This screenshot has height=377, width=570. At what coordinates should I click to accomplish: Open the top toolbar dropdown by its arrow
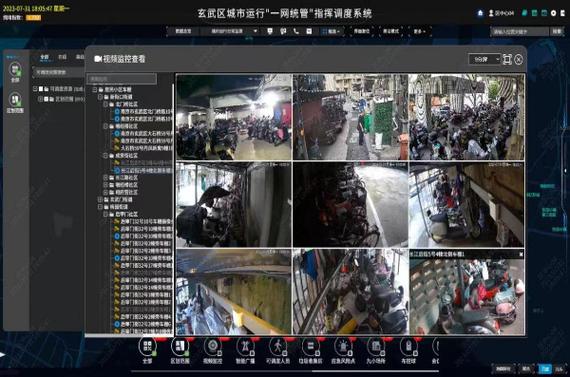256,31
